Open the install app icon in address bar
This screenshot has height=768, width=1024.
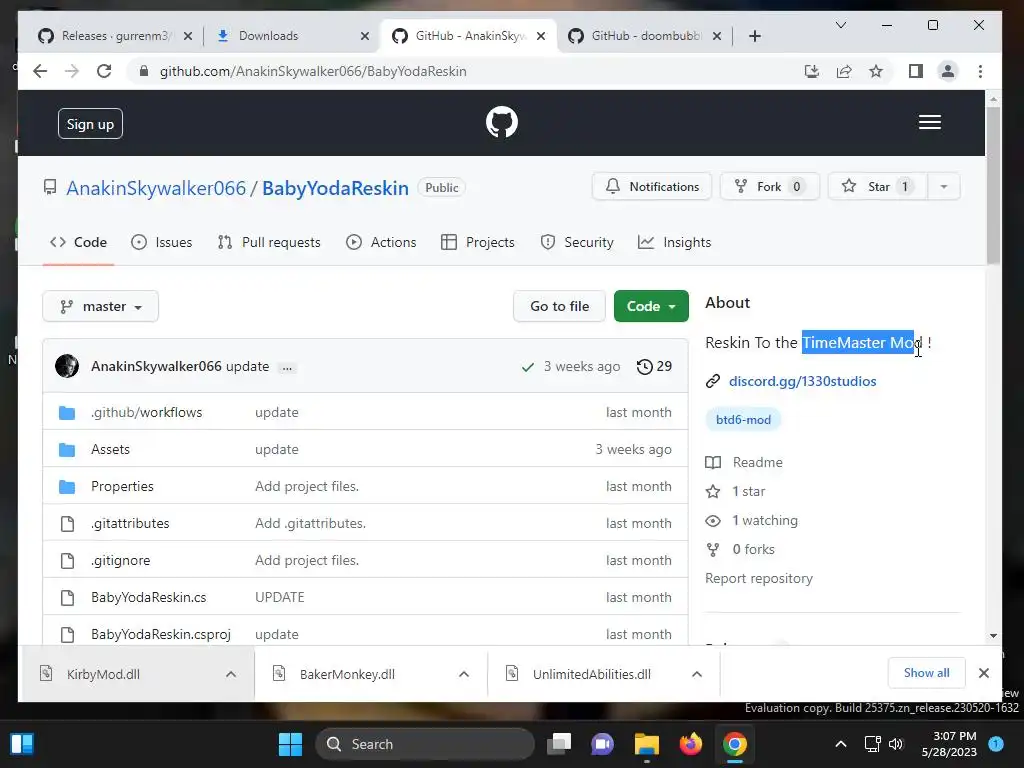[812, 71]
